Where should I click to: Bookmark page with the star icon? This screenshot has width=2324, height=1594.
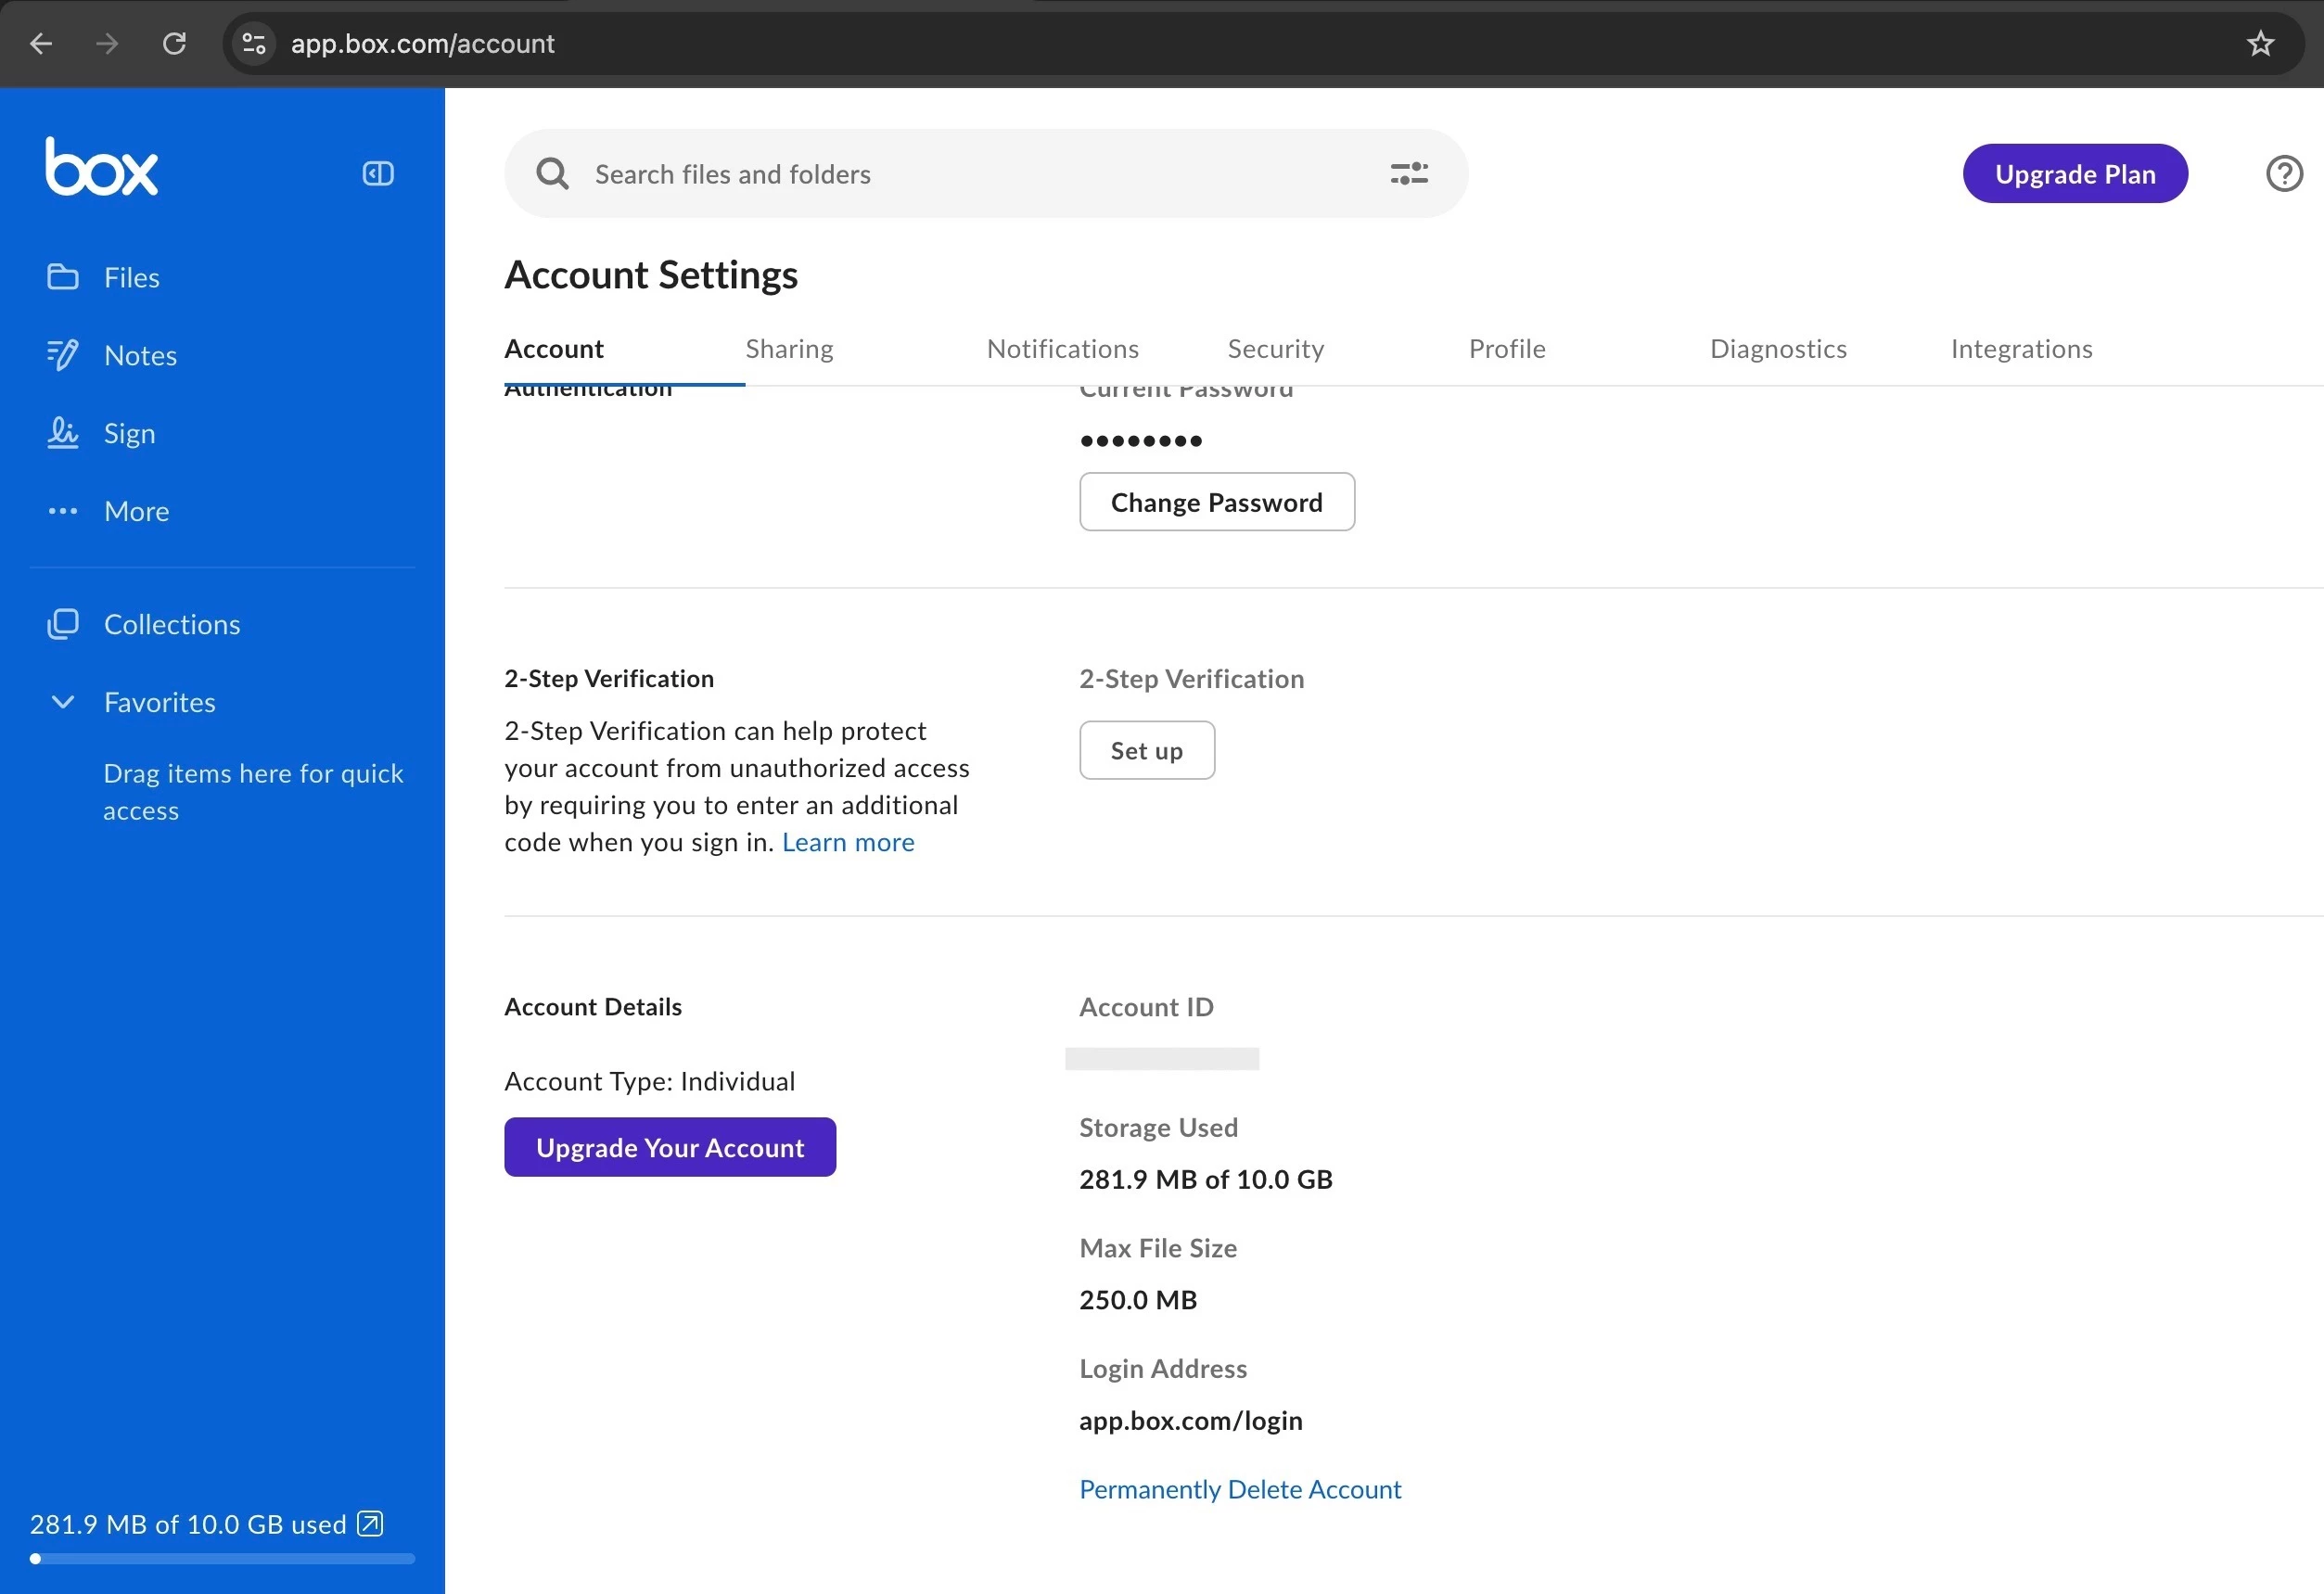[2260, 44]
